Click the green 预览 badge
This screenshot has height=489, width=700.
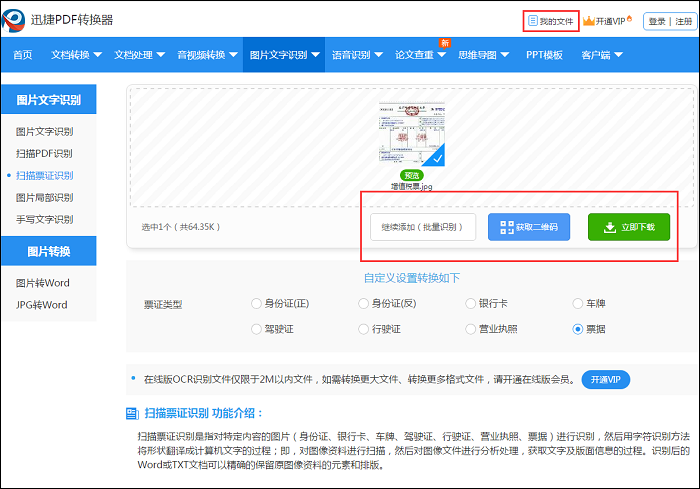(412, 175)
